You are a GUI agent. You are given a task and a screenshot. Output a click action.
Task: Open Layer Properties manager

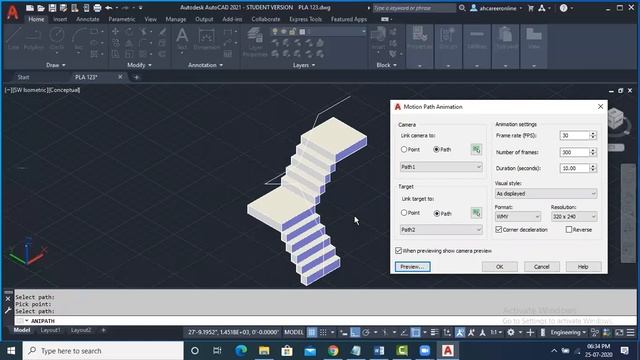(x=255, y=42)
